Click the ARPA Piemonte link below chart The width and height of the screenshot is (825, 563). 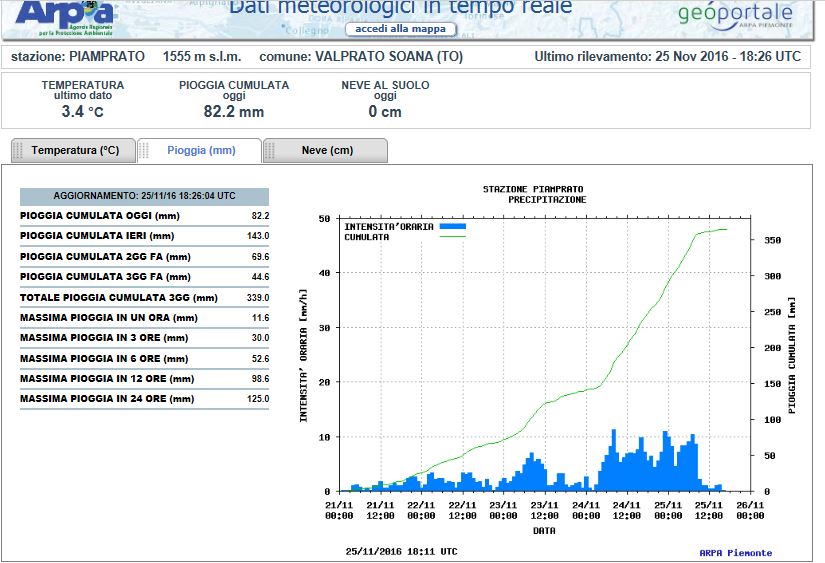click(736, 552)
